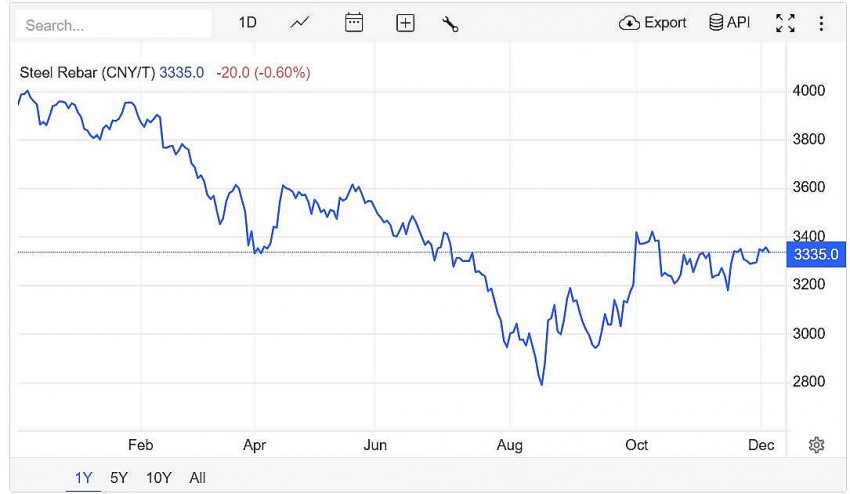Click the chart line's August low point

[x=542, y=384]
